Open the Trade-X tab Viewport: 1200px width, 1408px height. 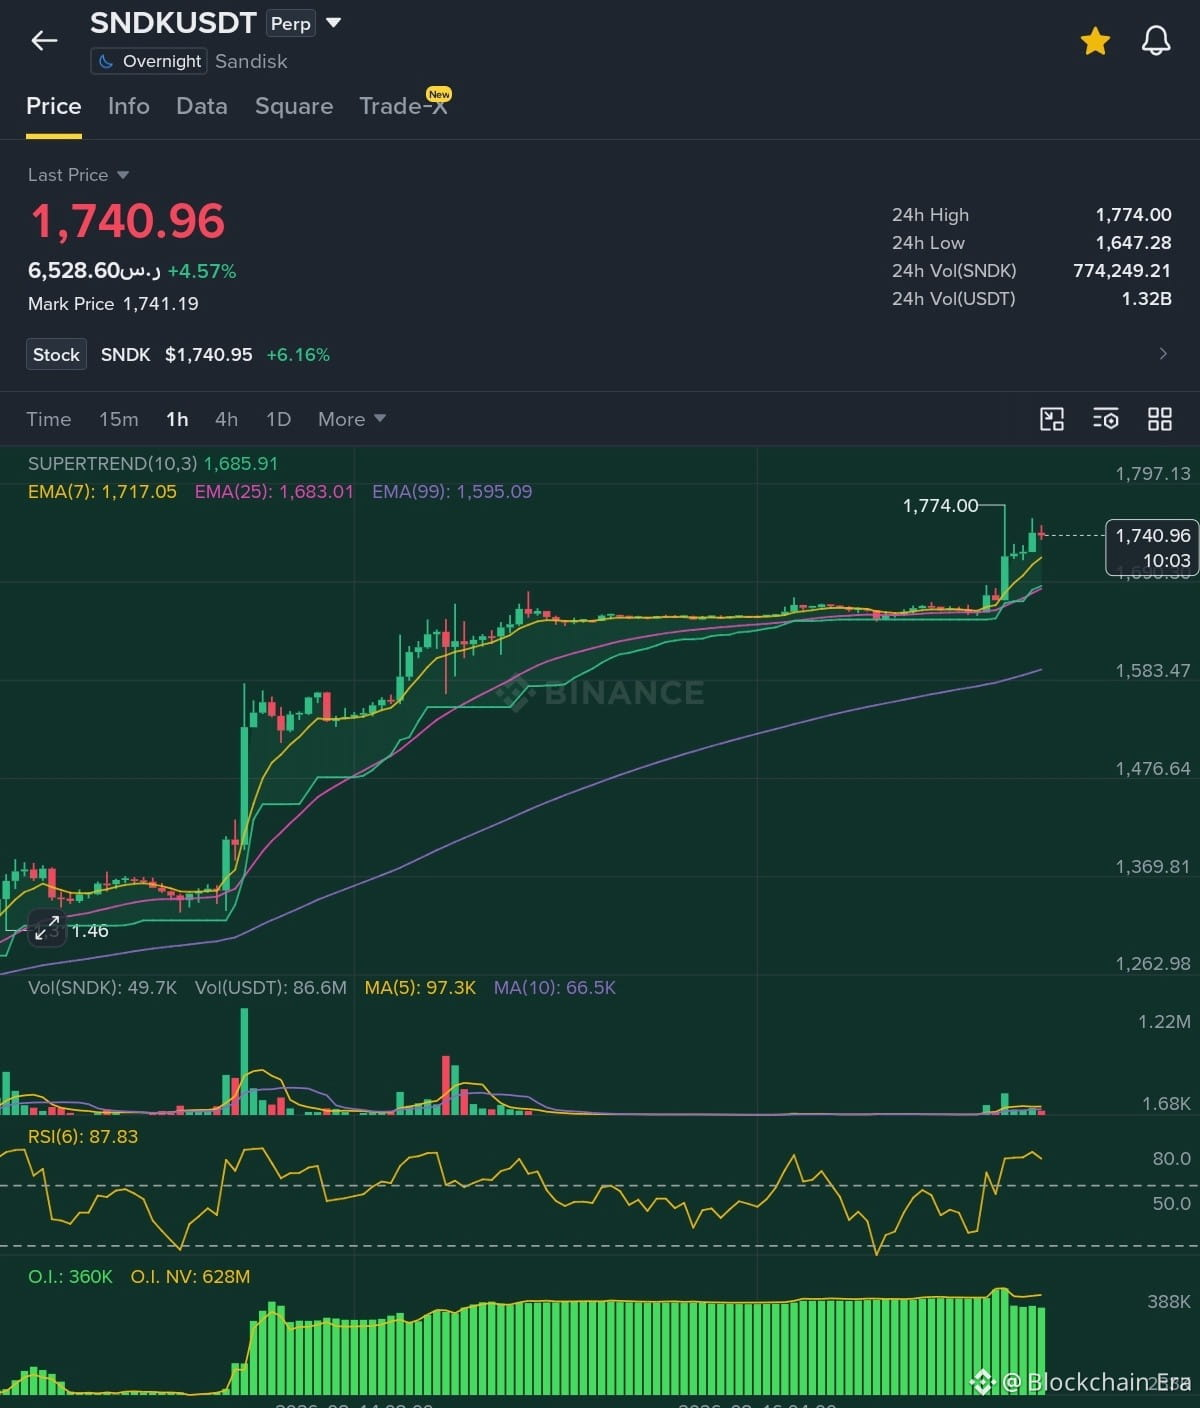pos(404,104)
